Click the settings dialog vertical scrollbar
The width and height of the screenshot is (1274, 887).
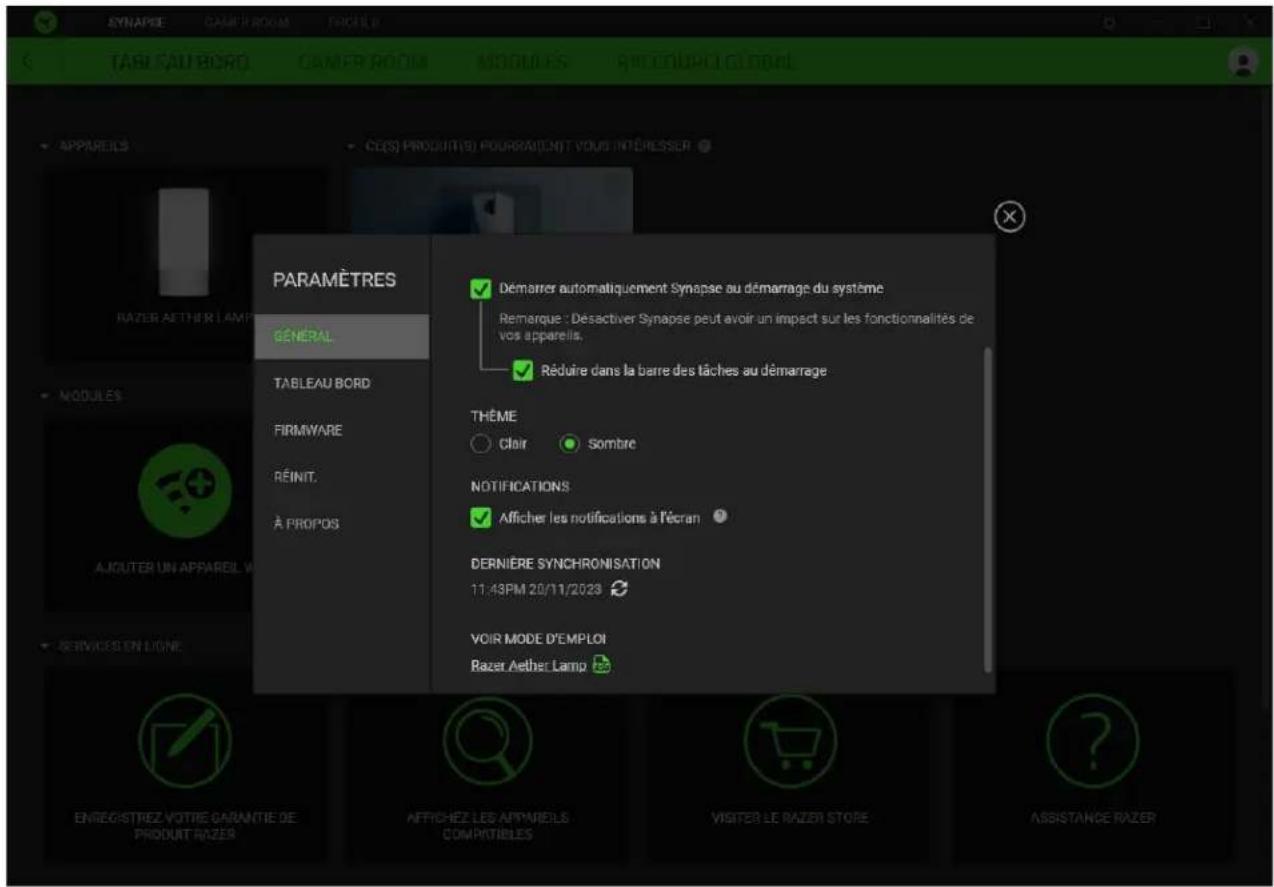point(988,509)
